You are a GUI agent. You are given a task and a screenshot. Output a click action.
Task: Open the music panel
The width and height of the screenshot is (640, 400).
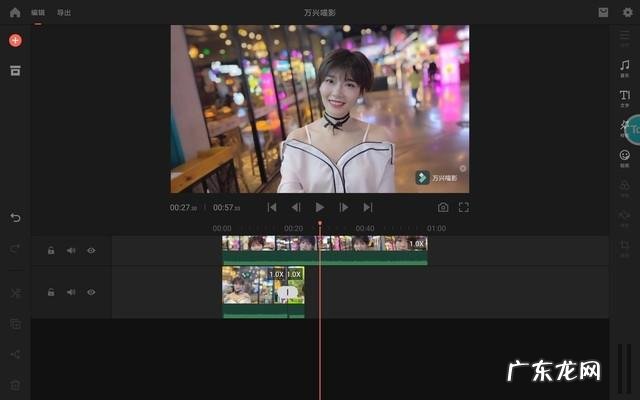pyautogui.click(x=624, y=68)
